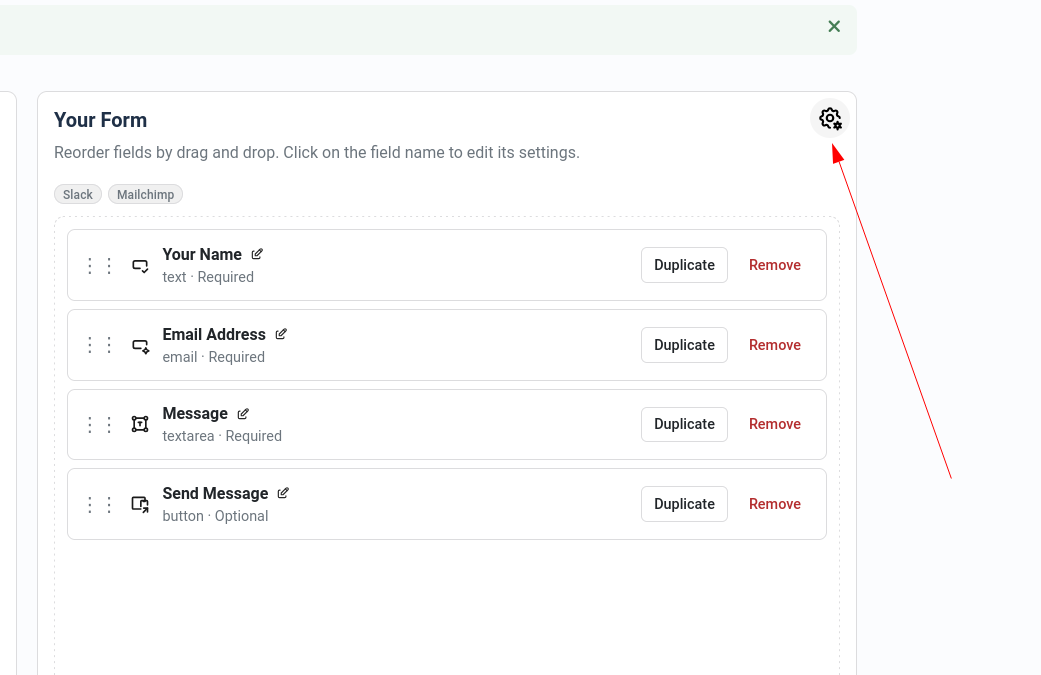Remove the Send Message field
Screen dimensions: 1041x675
point(774,504)
